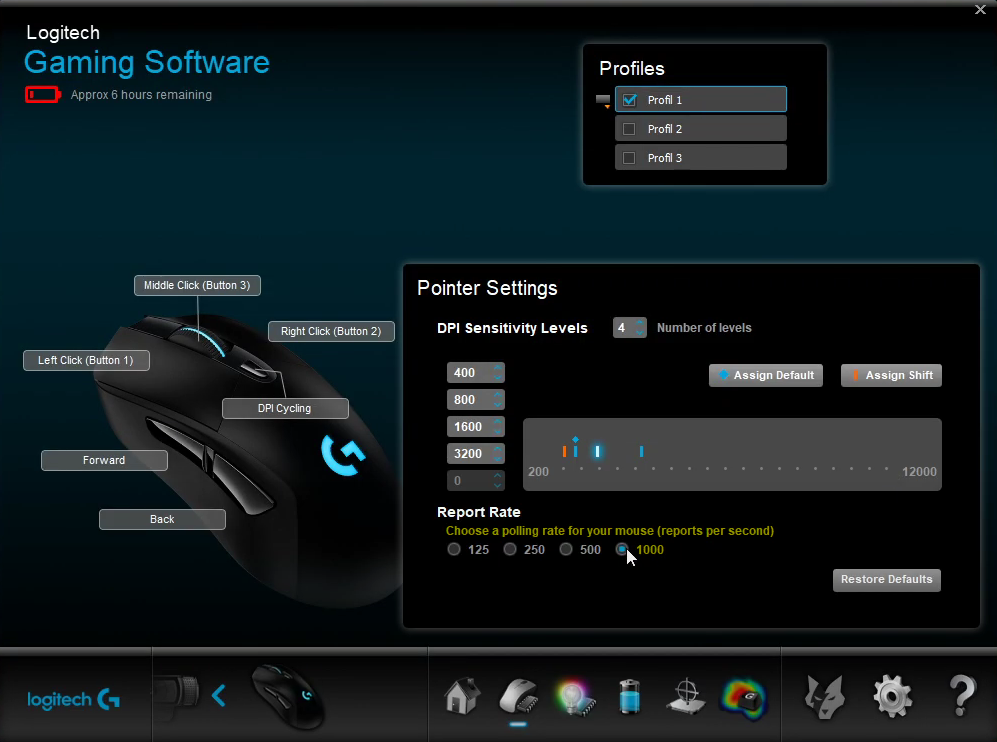Select the 125 report rate
The height and width of the screenshot is (742, 997).
pos(453,549)
